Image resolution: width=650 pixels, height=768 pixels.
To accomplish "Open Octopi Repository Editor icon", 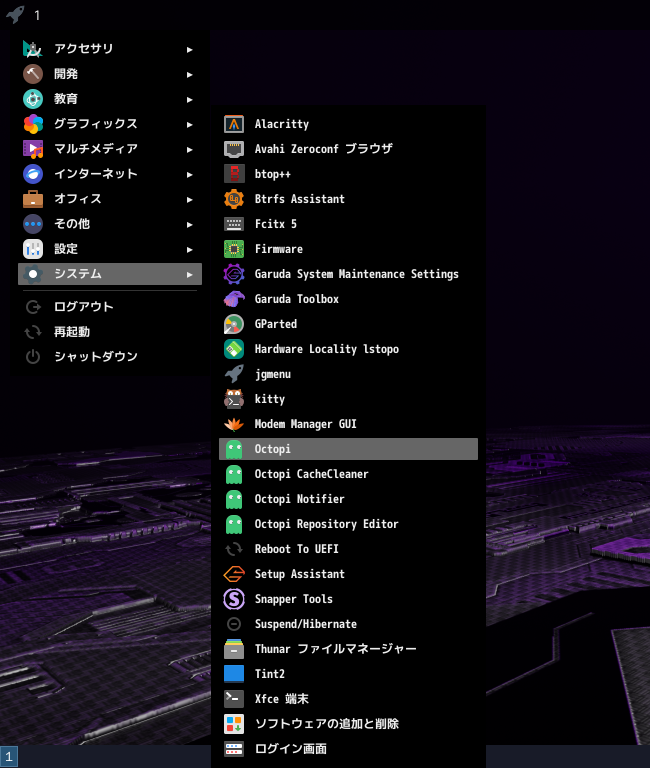I will (234, 524).
